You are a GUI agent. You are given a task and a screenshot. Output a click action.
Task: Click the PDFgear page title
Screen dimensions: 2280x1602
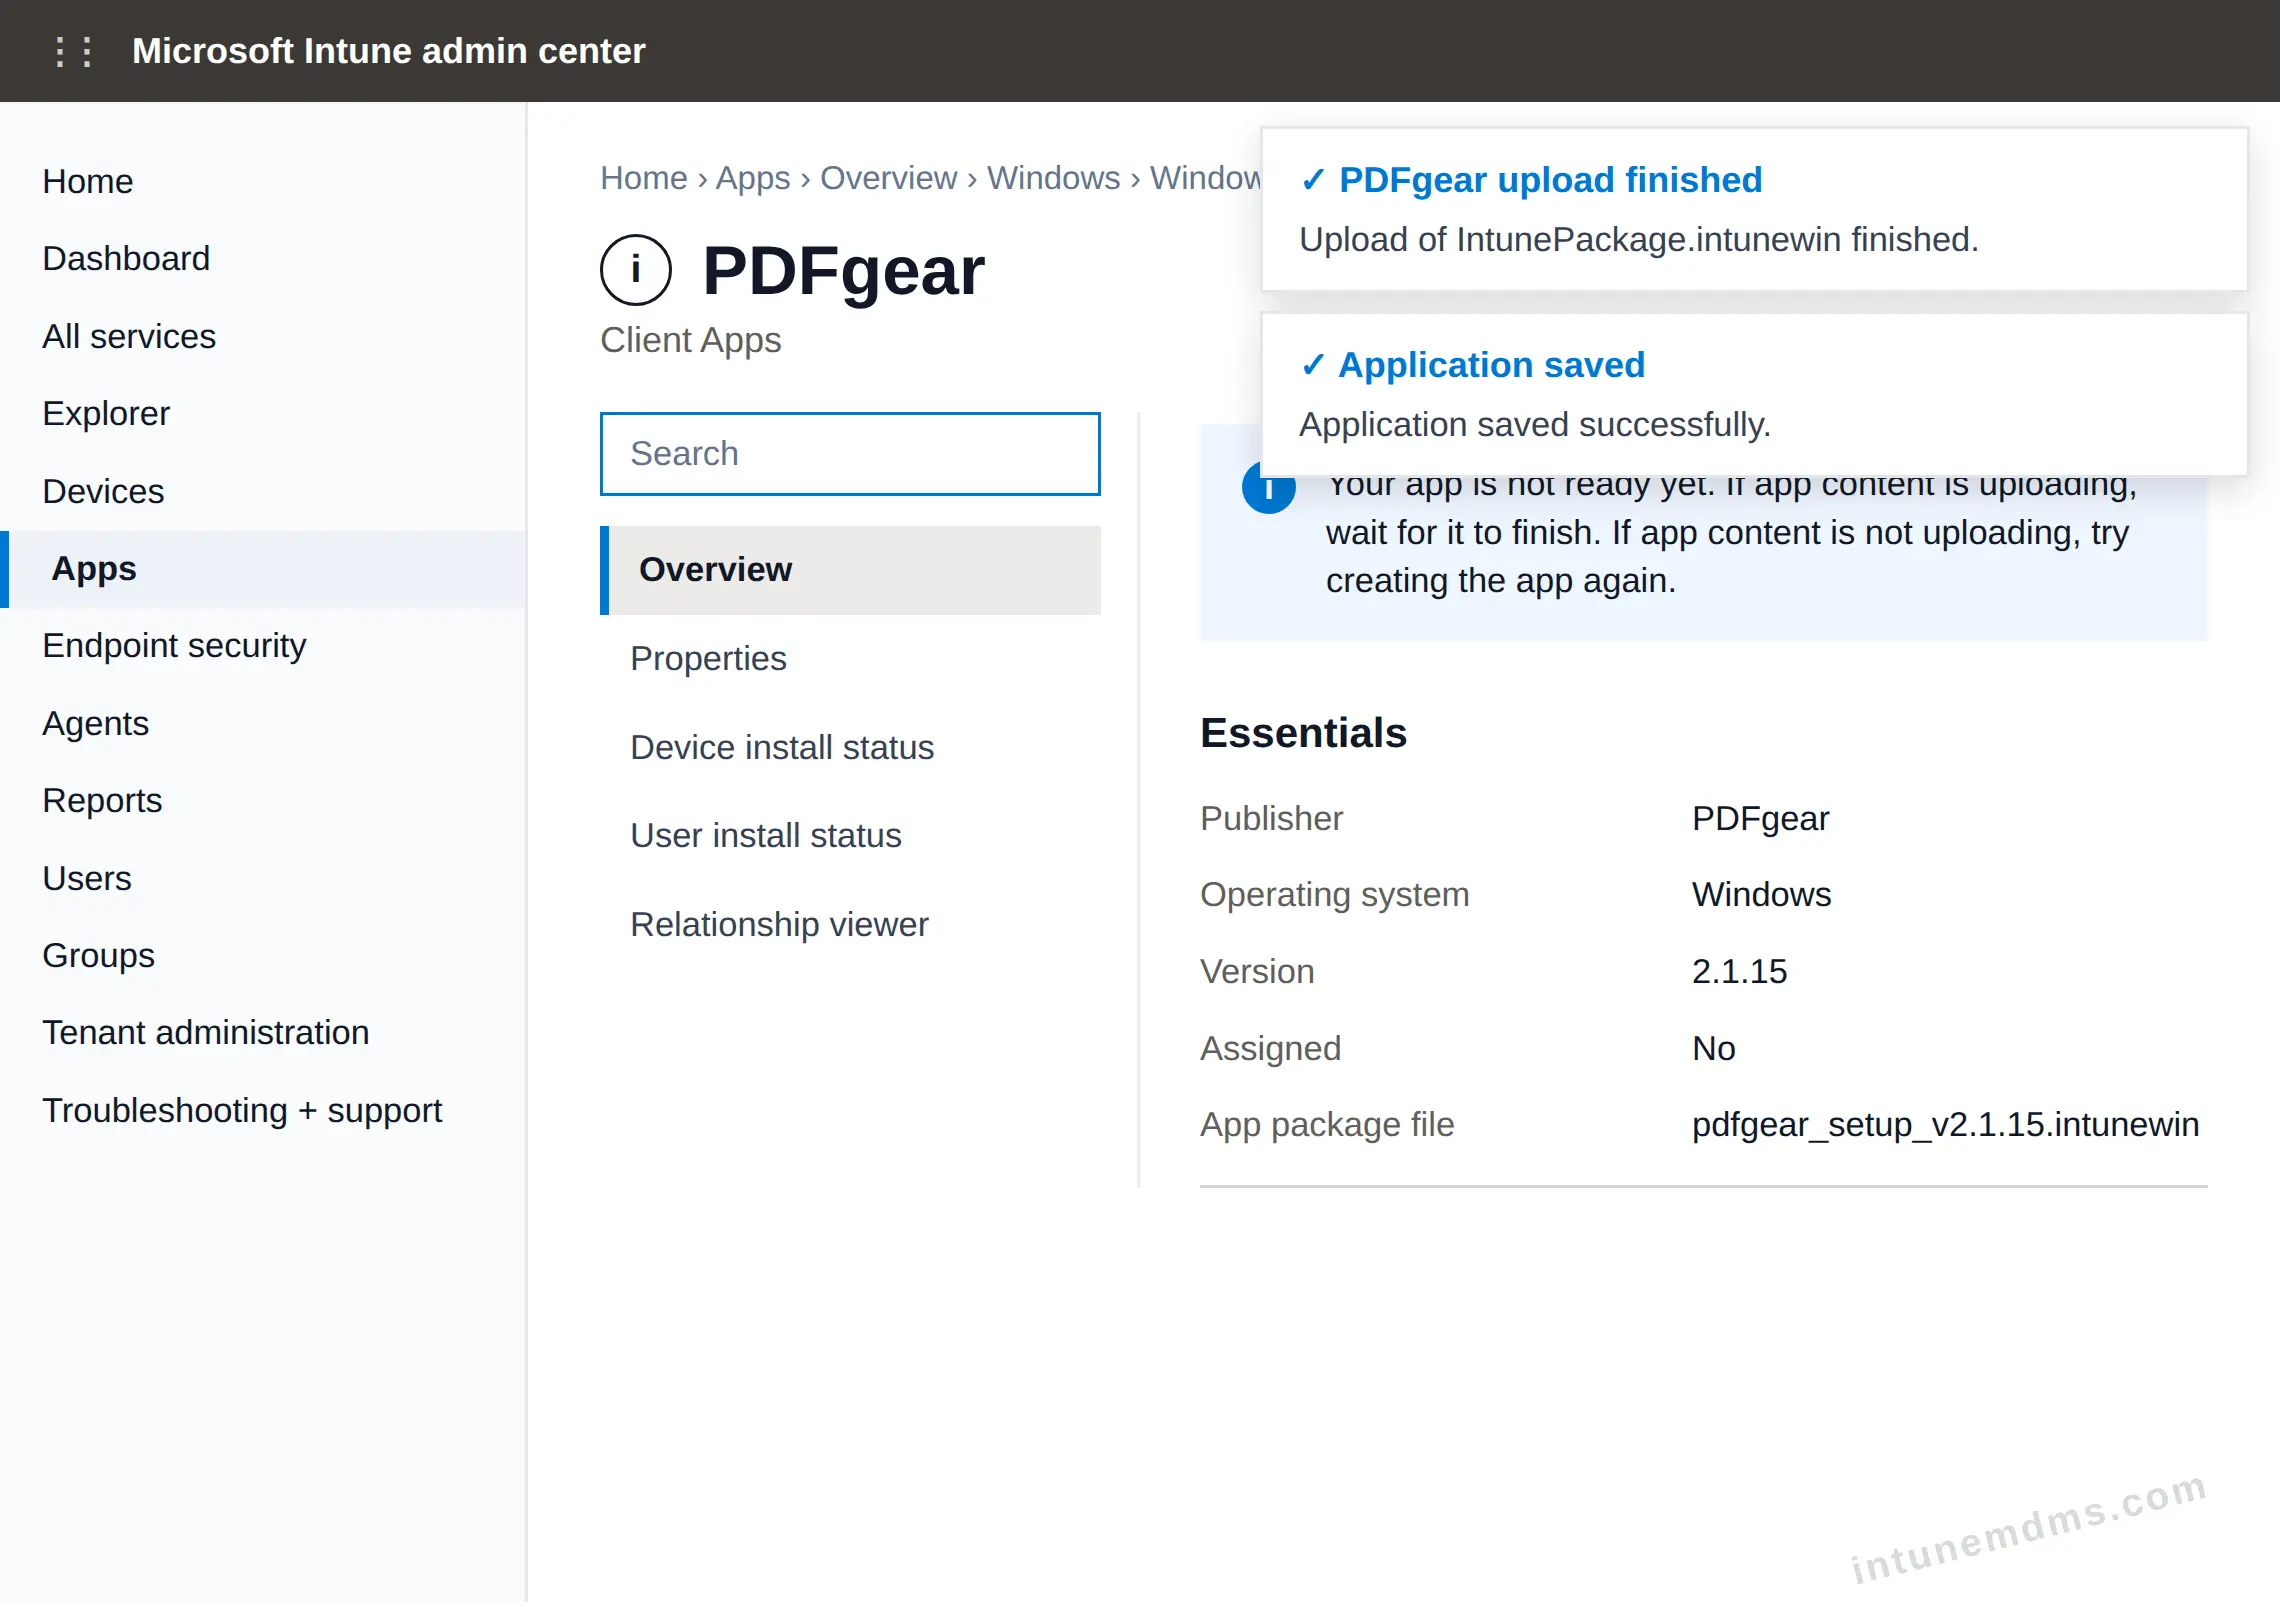click(843, 271)
